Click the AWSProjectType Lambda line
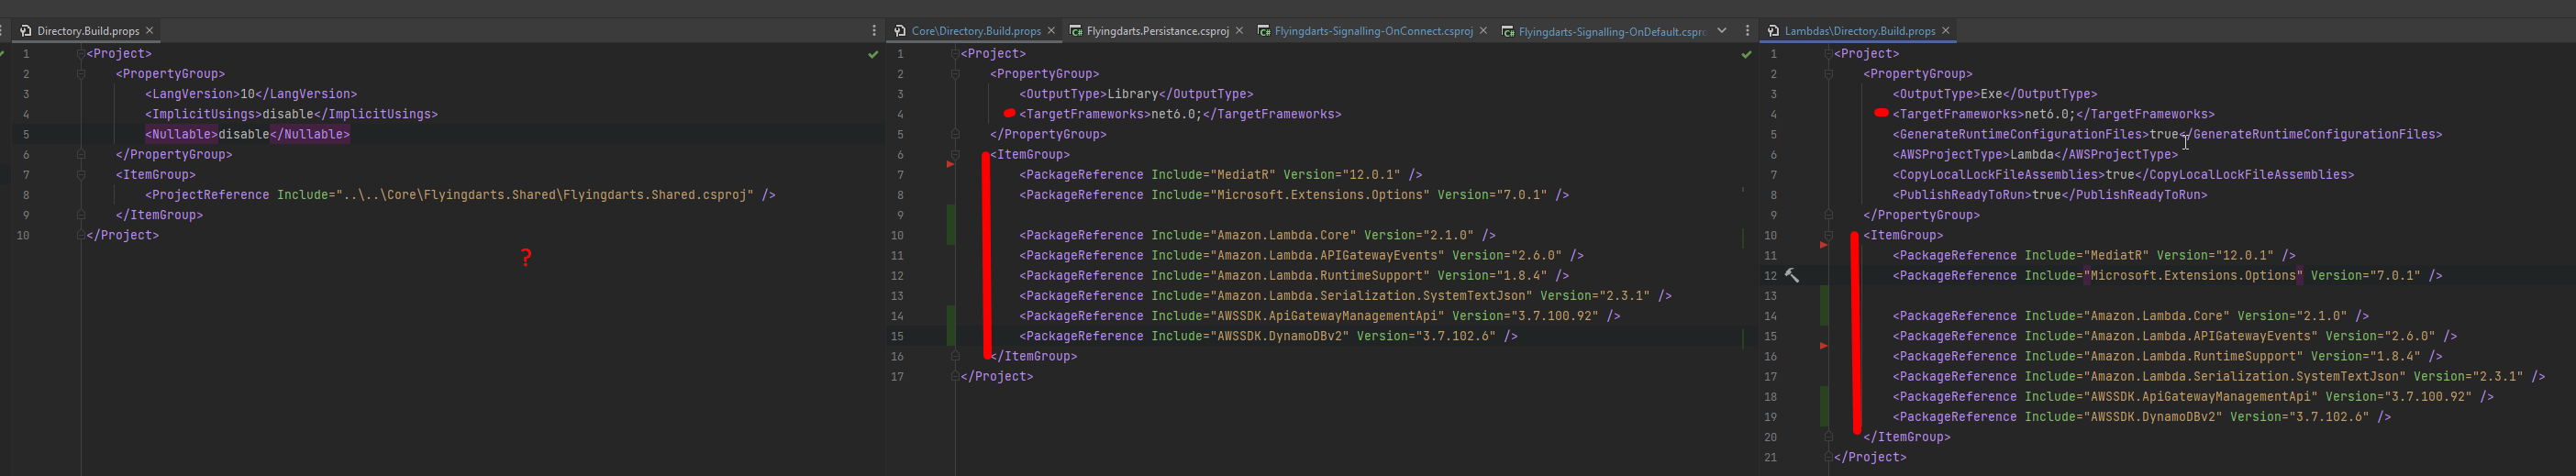This screenshot has height=476, width=2576. pos(2035,155)
